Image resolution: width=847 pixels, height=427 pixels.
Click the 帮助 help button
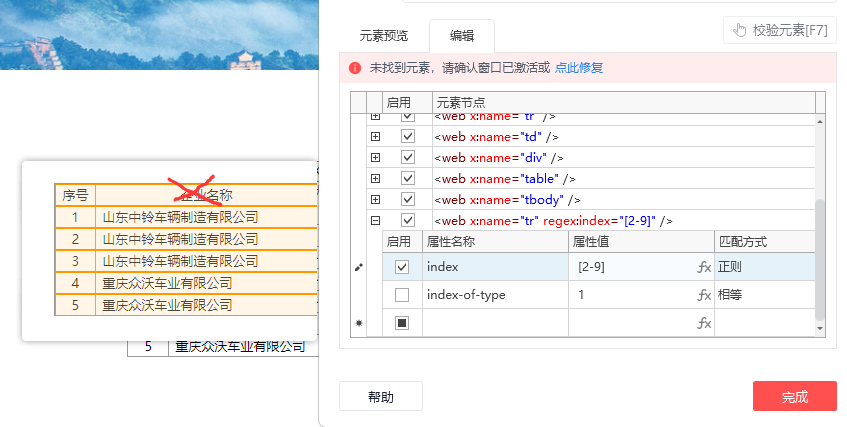[381, 397]
